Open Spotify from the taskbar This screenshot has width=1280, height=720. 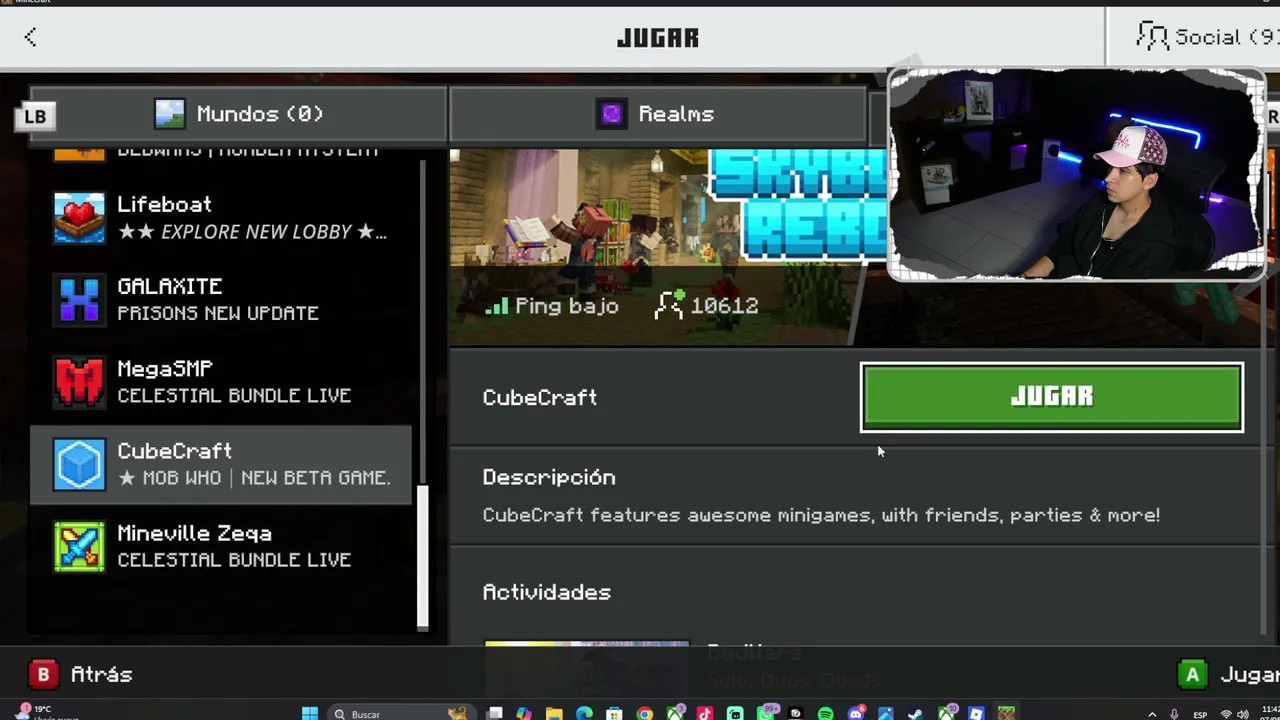(x=825, y=714)
